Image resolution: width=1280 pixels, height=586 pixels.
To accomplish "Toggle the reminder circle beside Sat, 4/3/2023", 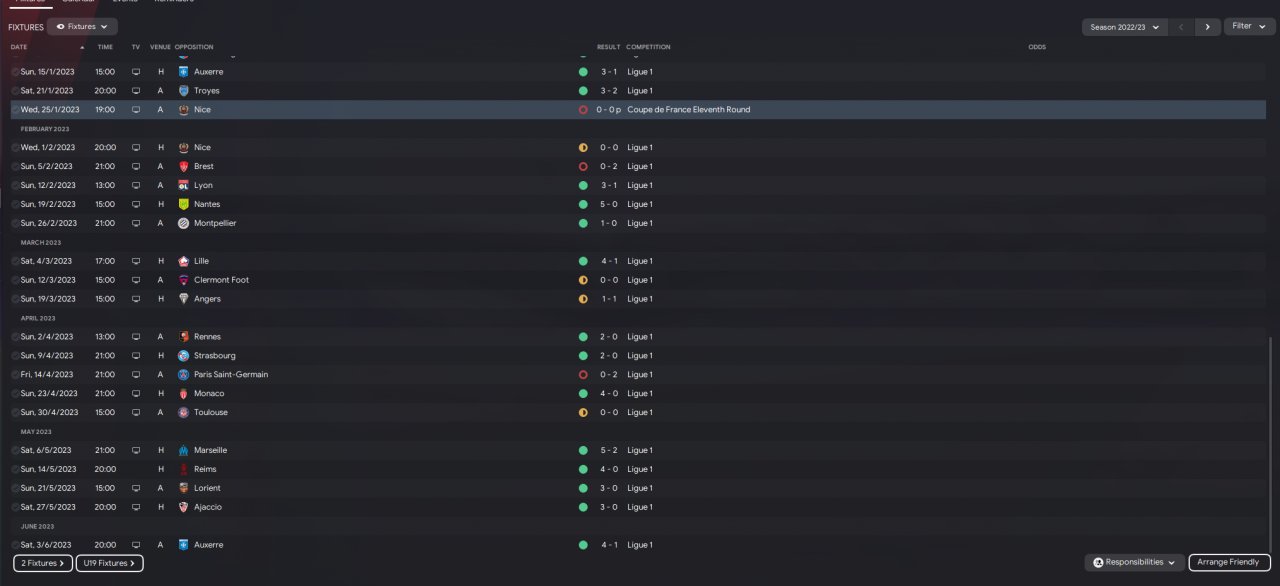I will [x=15, y=261].
